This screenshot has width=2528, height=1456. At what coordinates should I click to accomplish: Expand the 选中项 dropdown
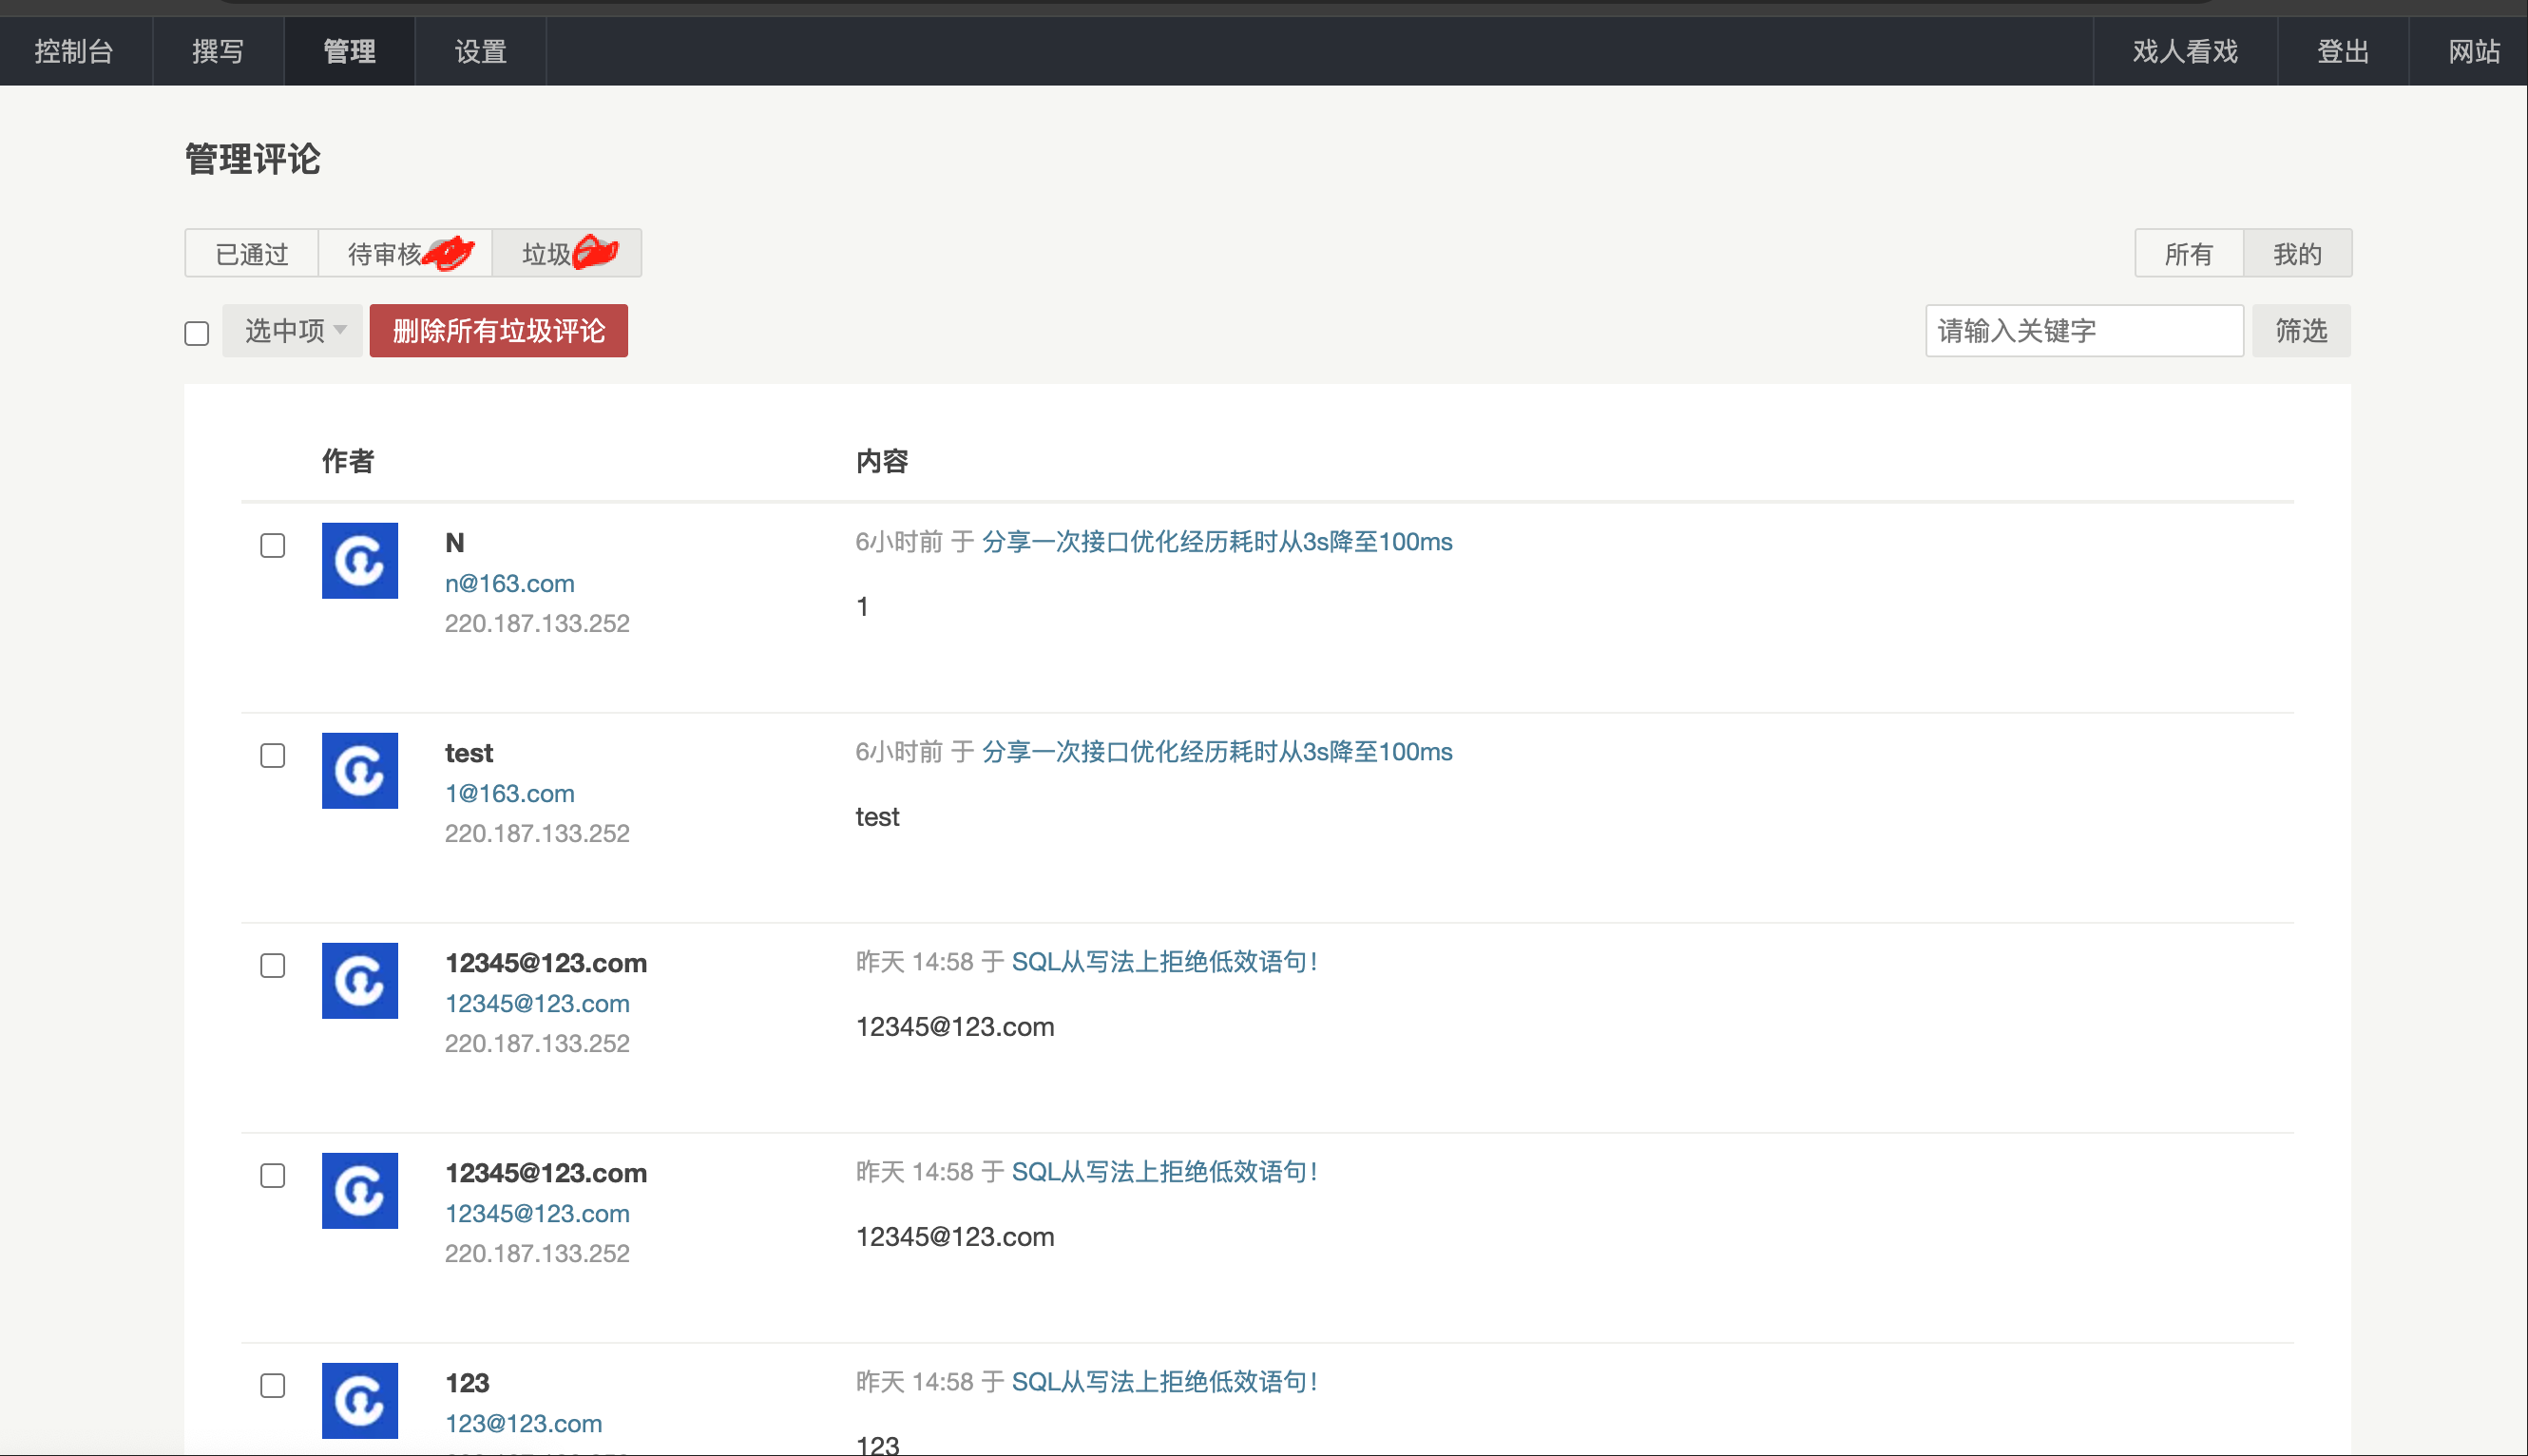click(293, 331)
